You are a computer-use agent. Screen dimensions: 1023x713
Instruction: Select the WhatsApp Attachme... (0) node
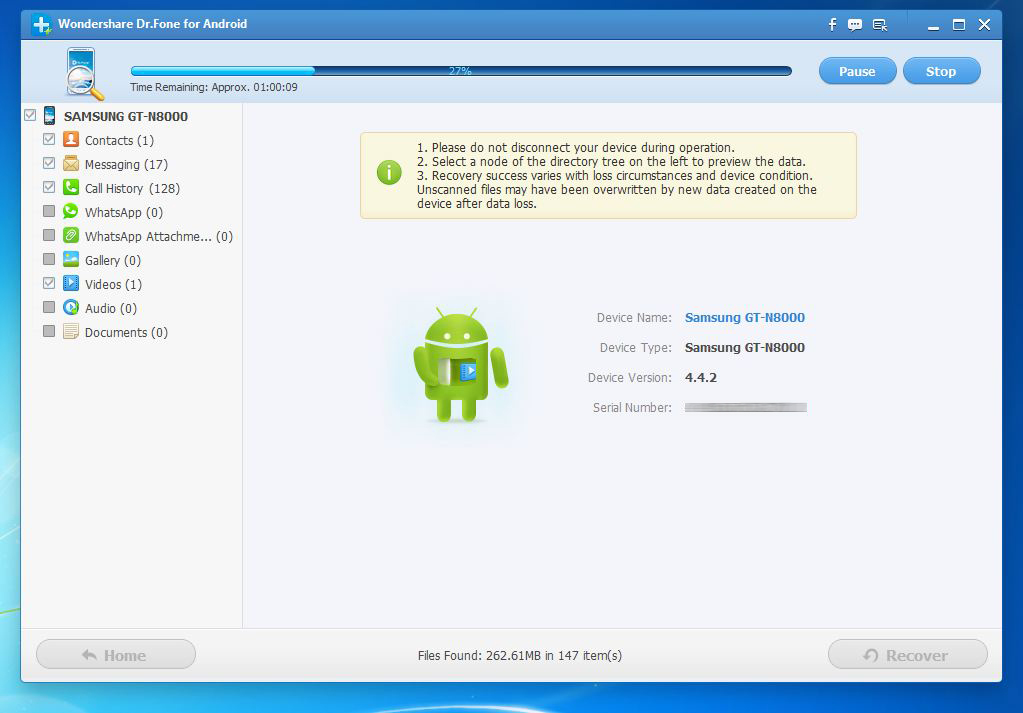pos(159,236)
